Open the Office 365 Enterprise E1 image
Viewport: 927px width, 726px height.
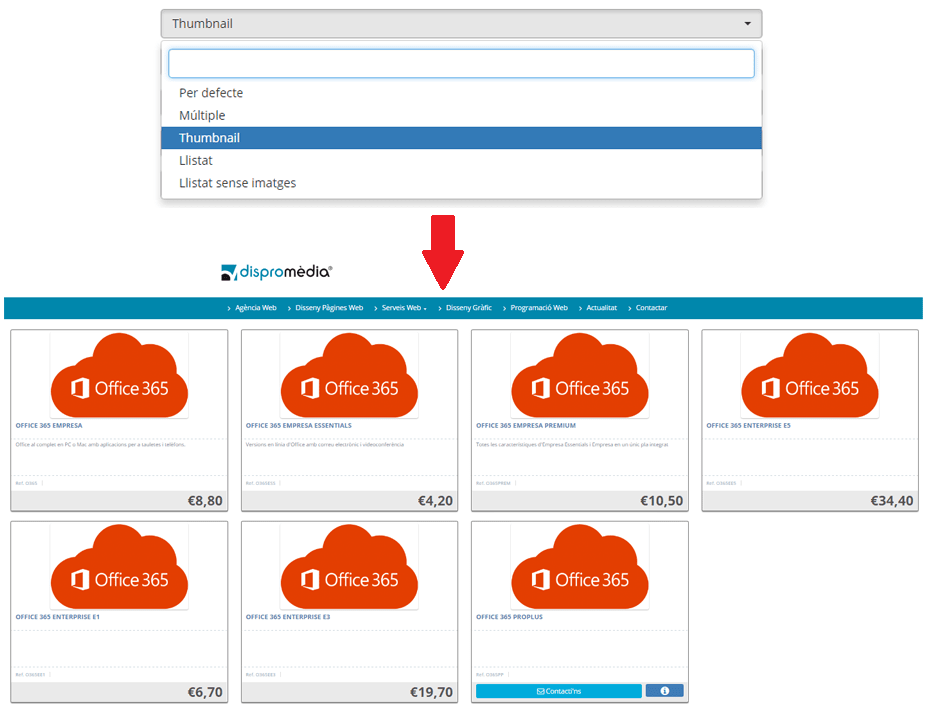(119, 567)
